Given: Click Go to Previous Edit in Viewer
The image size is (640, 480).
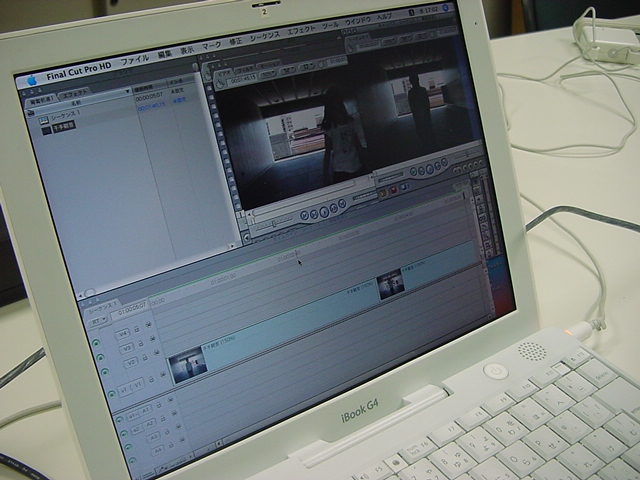Looking at the screenshot, I should point(304,216).
